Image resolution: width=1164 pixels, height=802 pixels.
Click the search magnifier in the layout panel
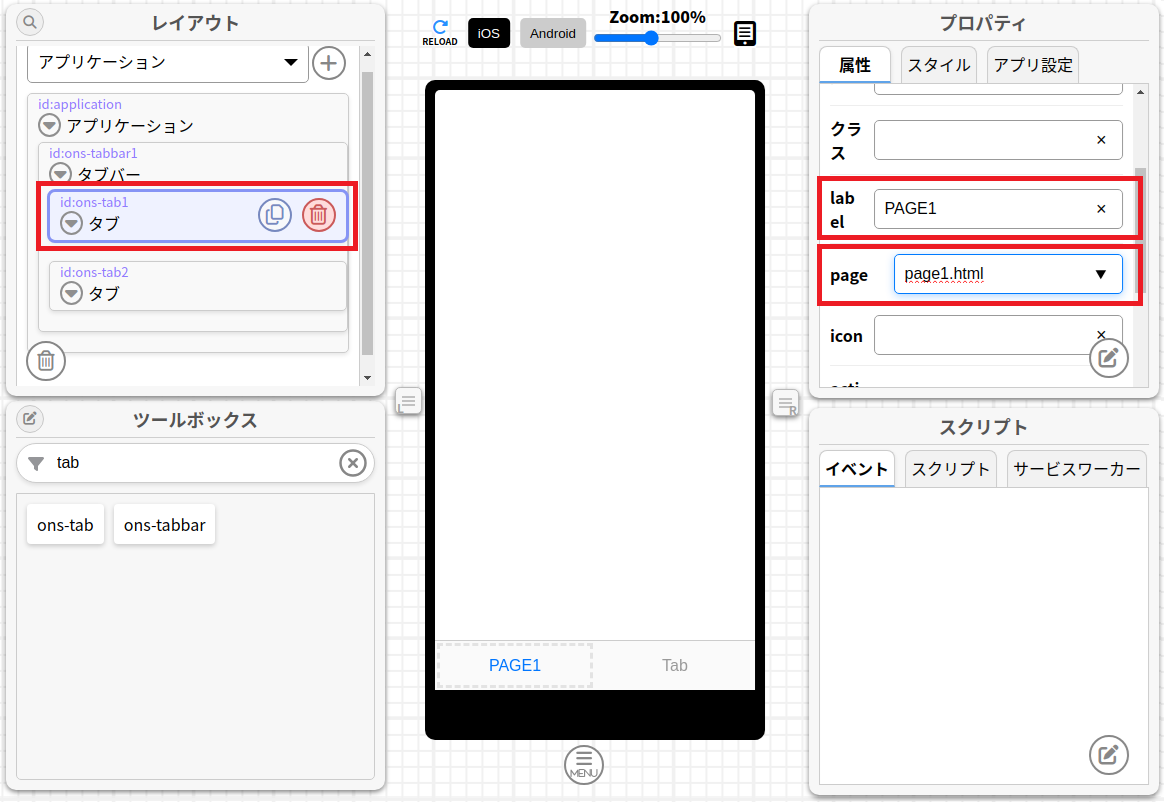pos(30,22)
